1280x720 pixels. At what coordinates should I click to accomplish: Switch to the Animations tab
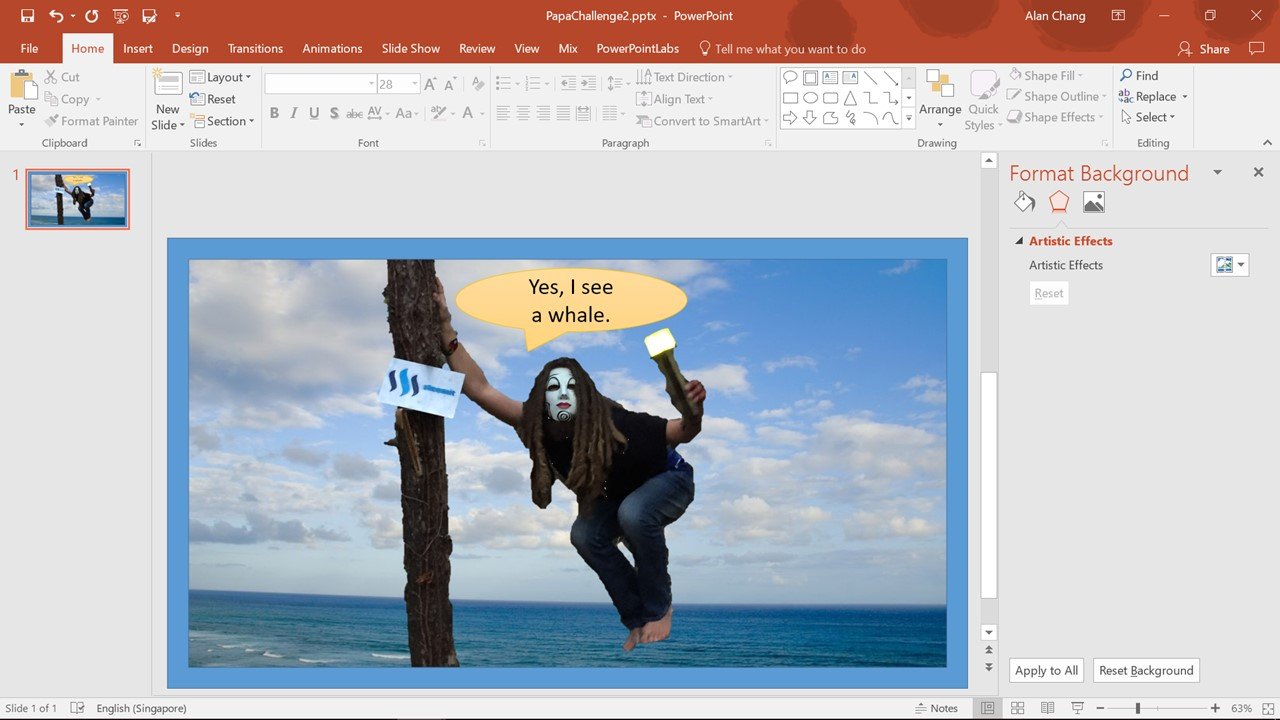click(x=332, y=48)
